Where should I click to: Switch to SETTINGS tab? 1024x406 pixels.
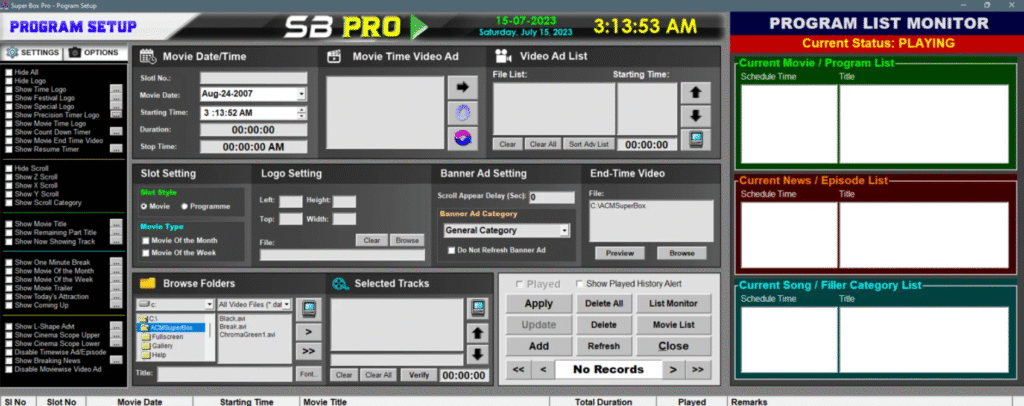coord(32,53)
